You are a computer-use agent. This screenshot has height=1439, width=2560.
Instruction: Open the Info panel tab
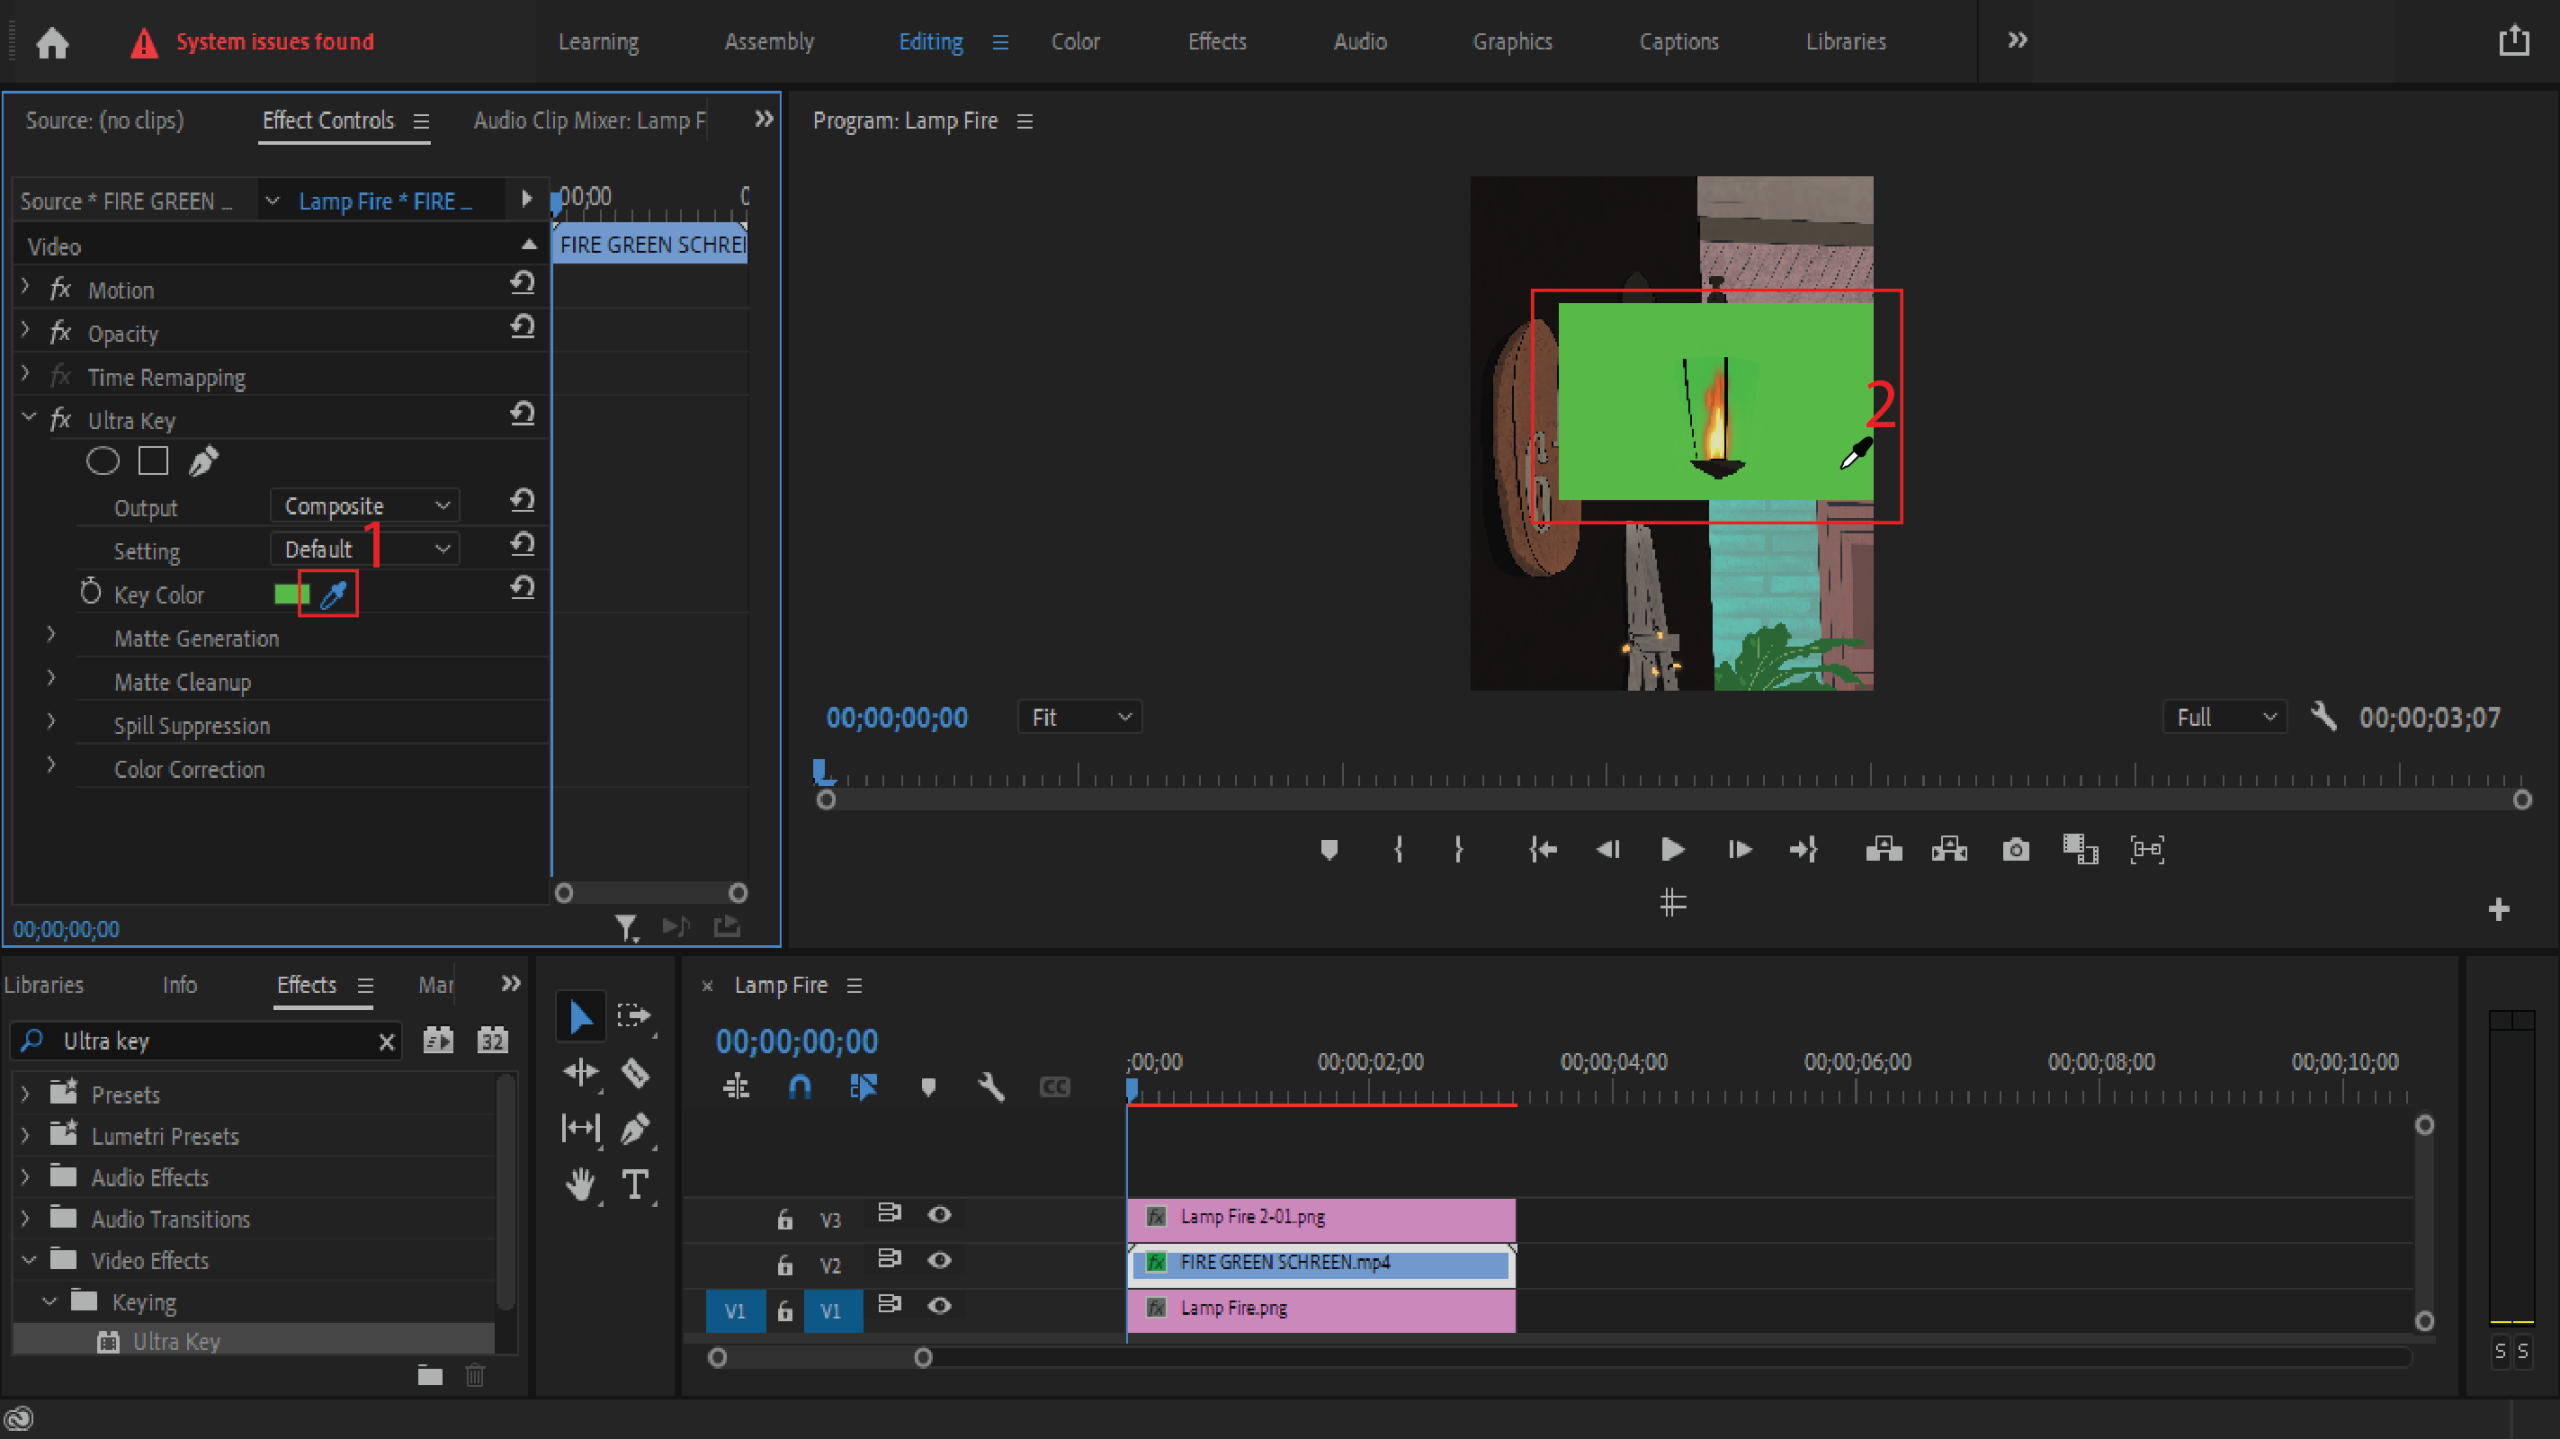[x=179, y=985]
